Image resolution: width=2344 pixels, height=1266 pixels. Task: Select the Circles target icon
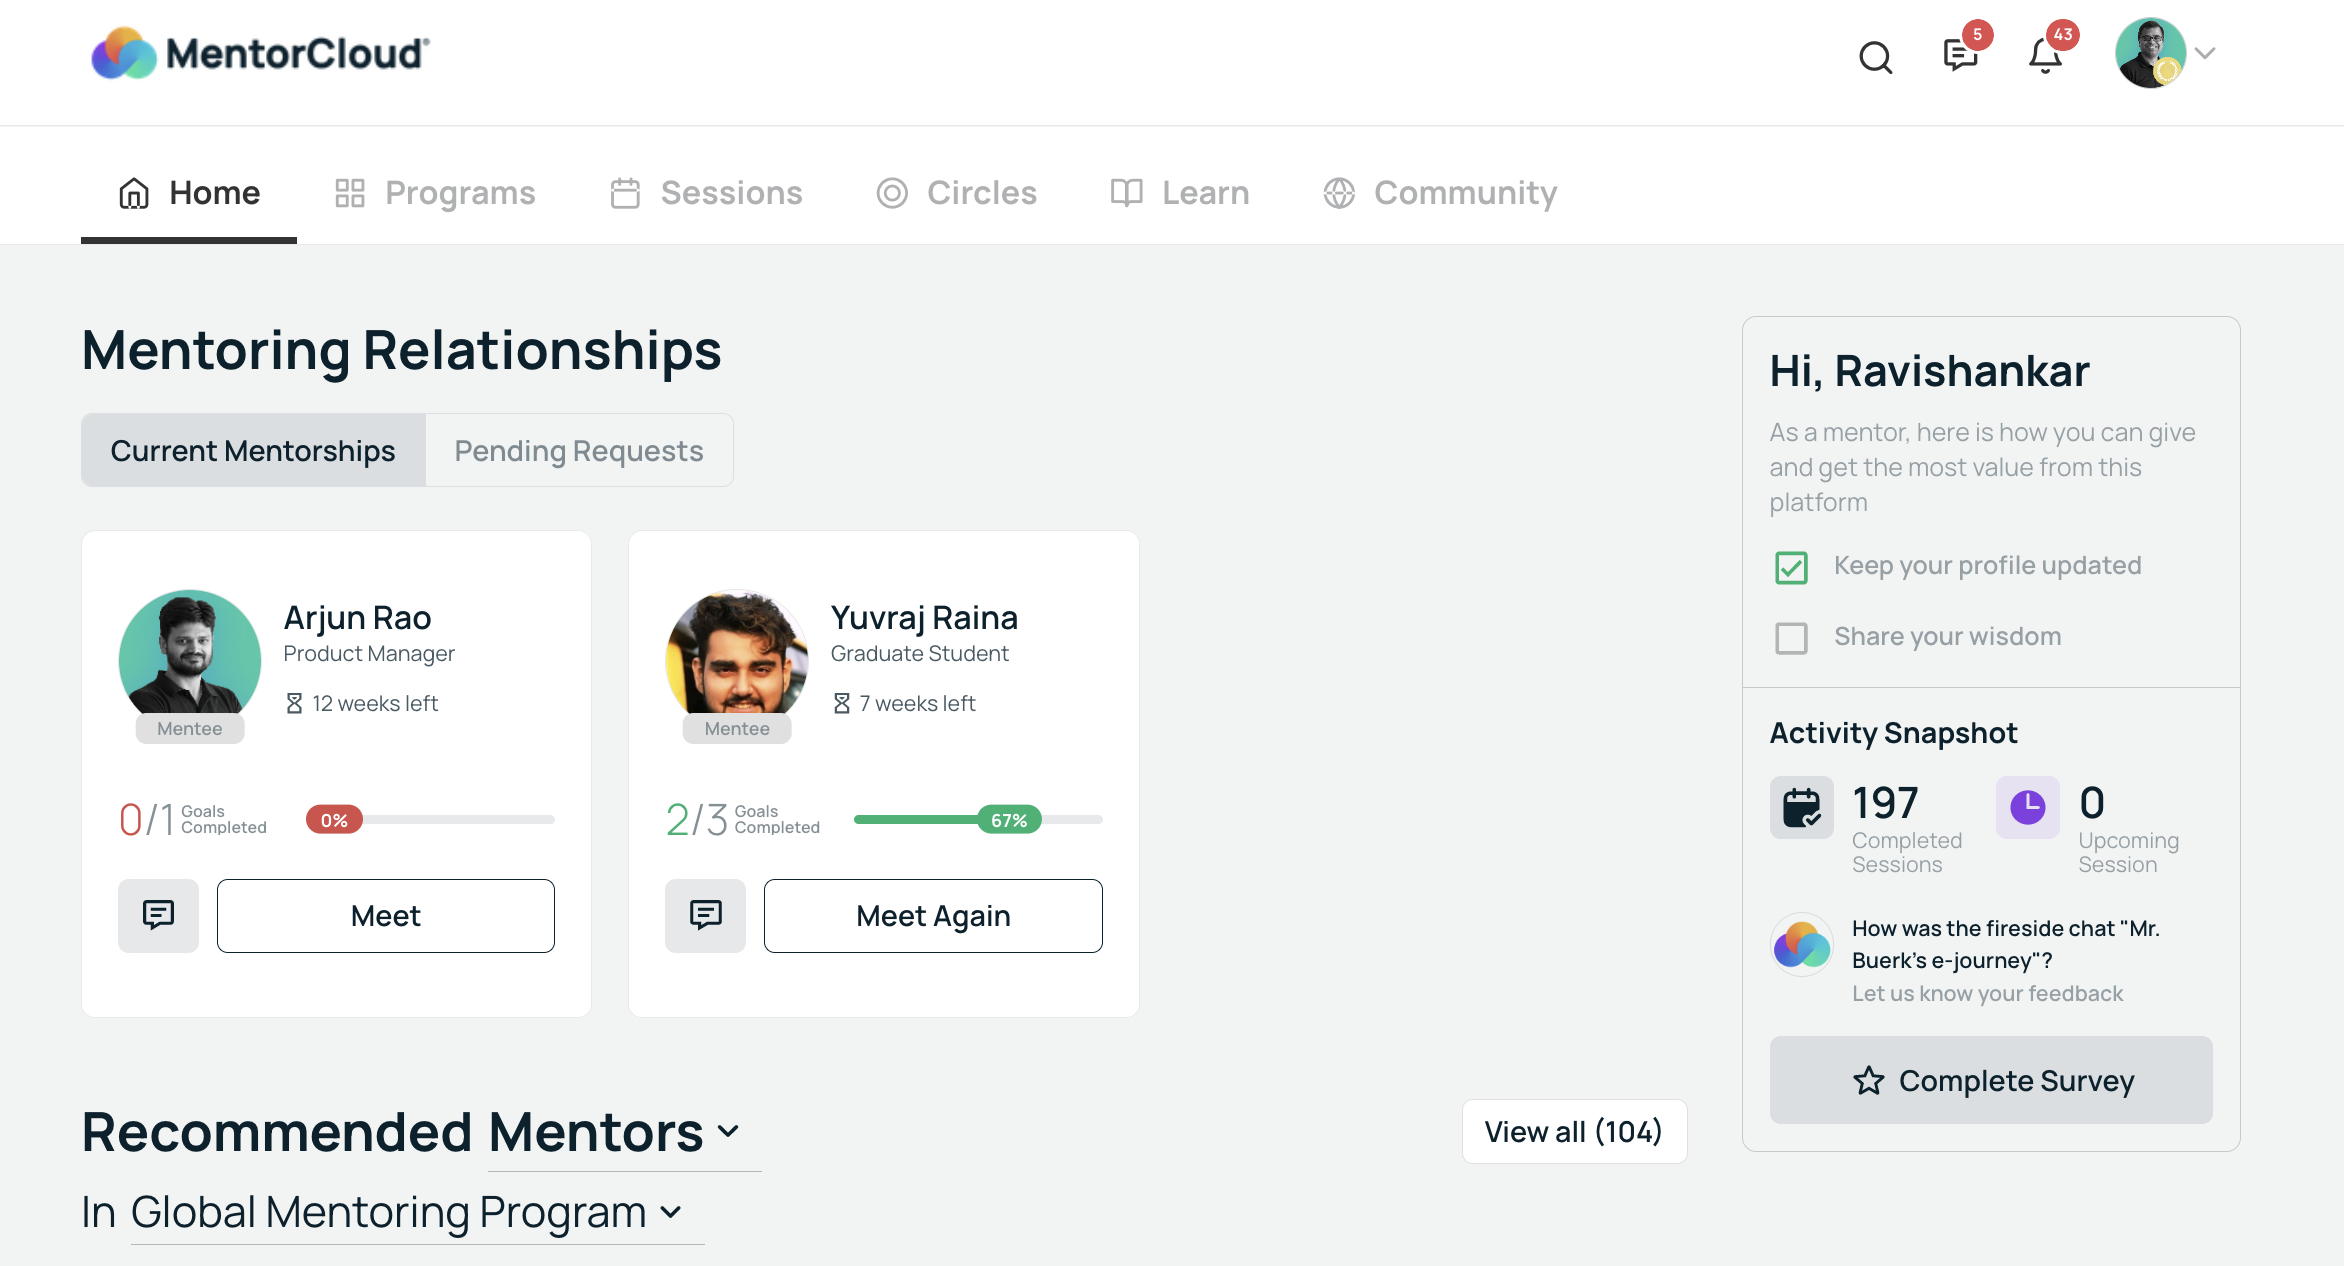[x=892, y=192]
